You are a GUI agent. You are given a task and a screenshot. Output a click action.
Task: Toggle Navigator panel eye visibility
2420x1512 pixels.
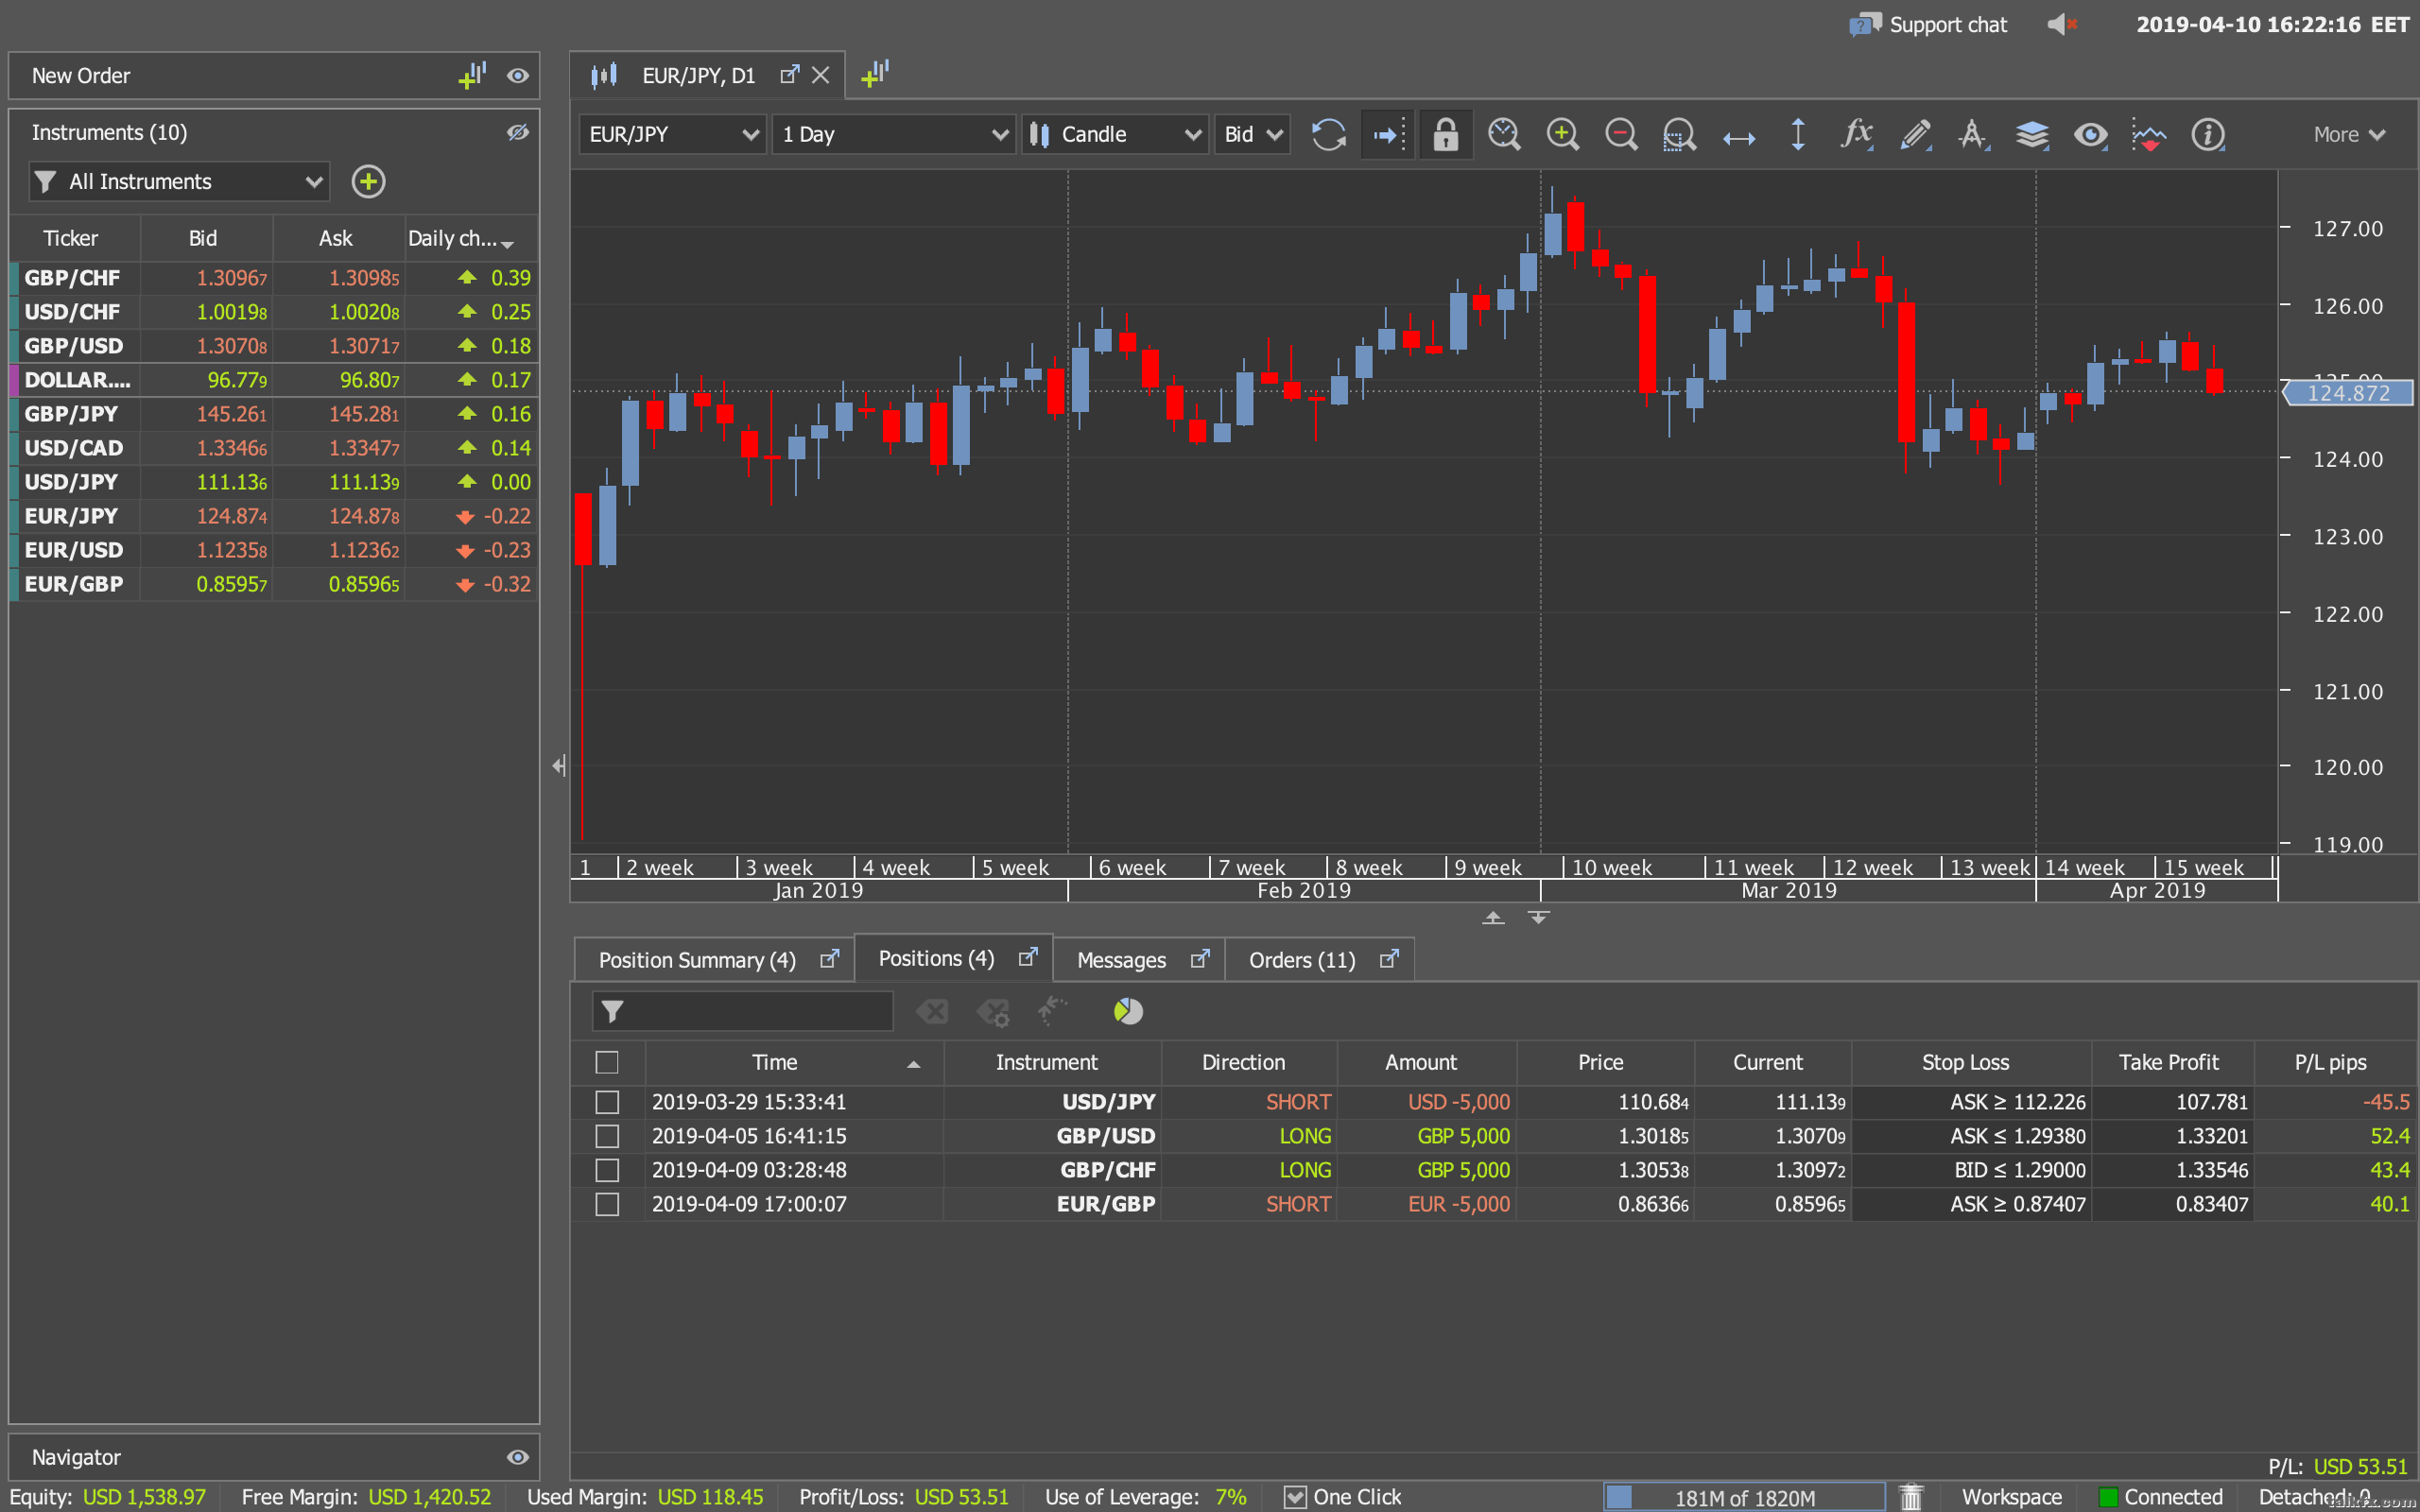pos(517,1457)
